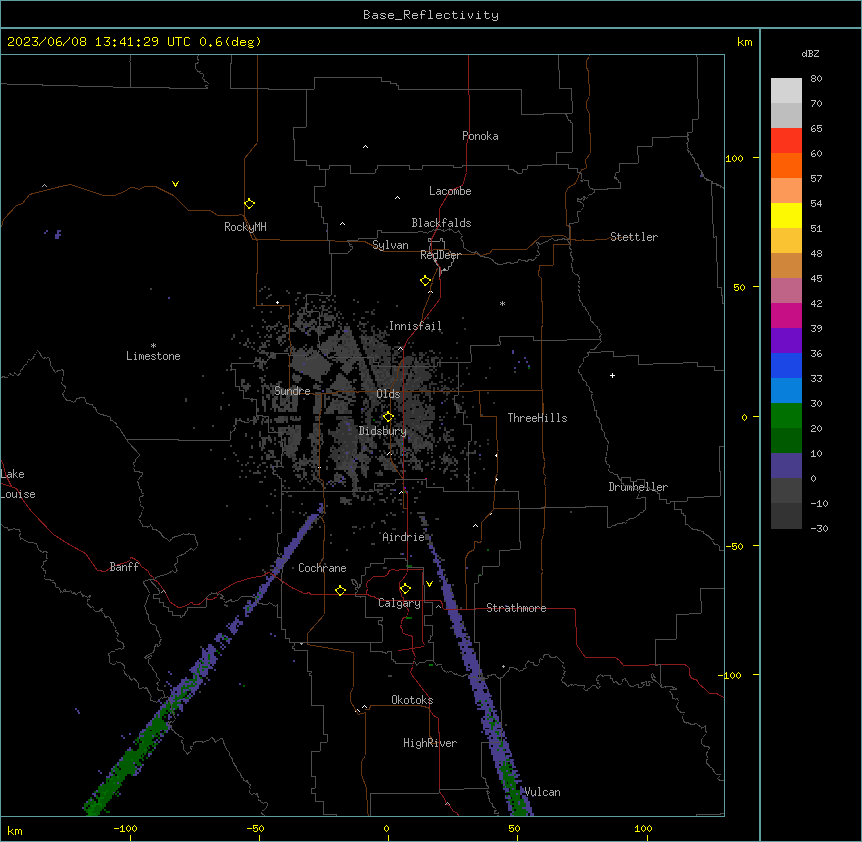Select the Limestone label

click(x=153, y=356)
